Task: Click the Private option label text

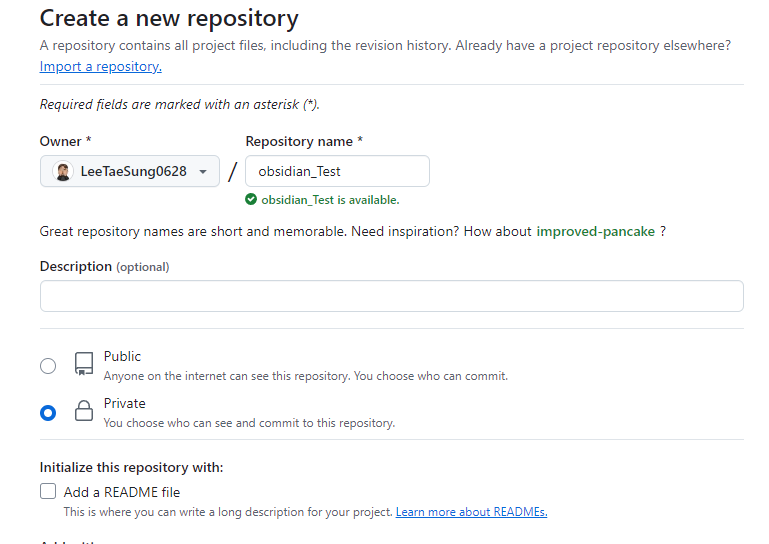Action: [x=125, y=403]
